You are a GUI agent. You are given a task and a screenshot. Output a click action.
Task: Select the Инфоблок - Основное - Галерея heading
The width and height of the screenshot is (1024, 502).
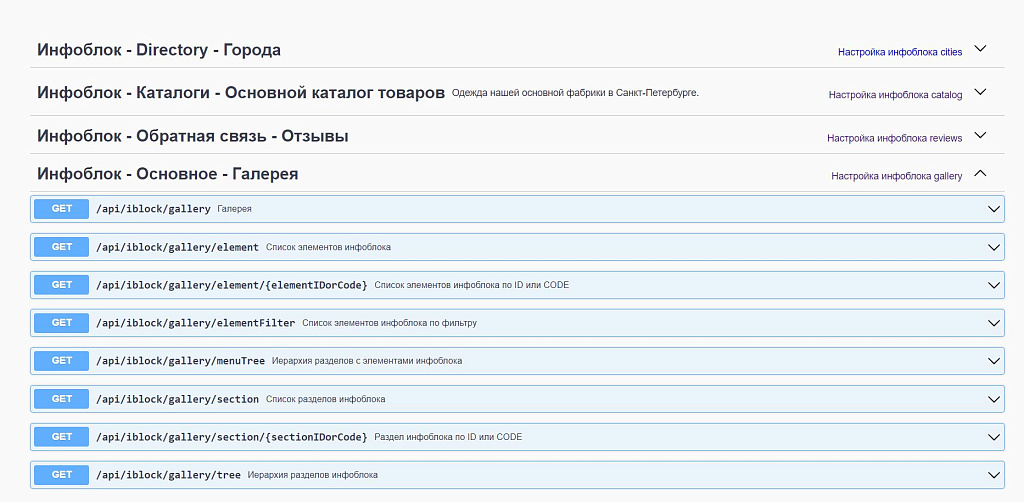(x=167, y=174)
